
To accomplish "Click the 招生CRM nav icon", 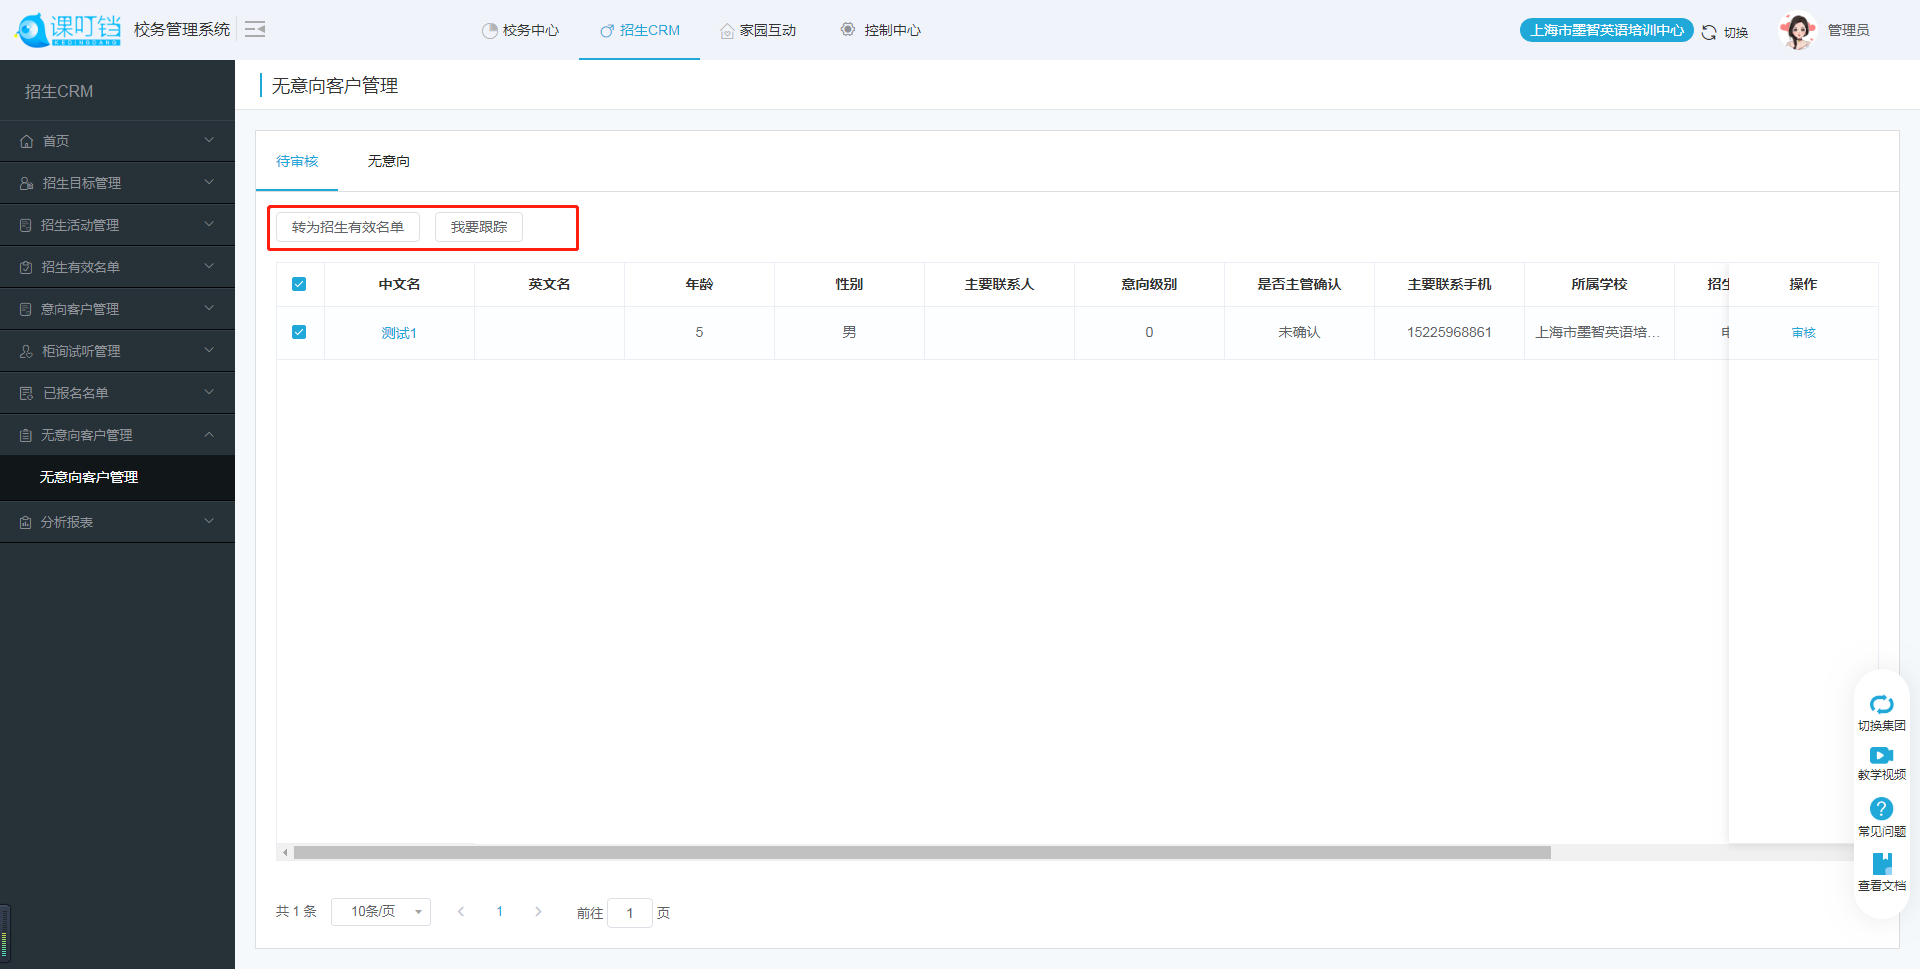I will tap(607, 31).
